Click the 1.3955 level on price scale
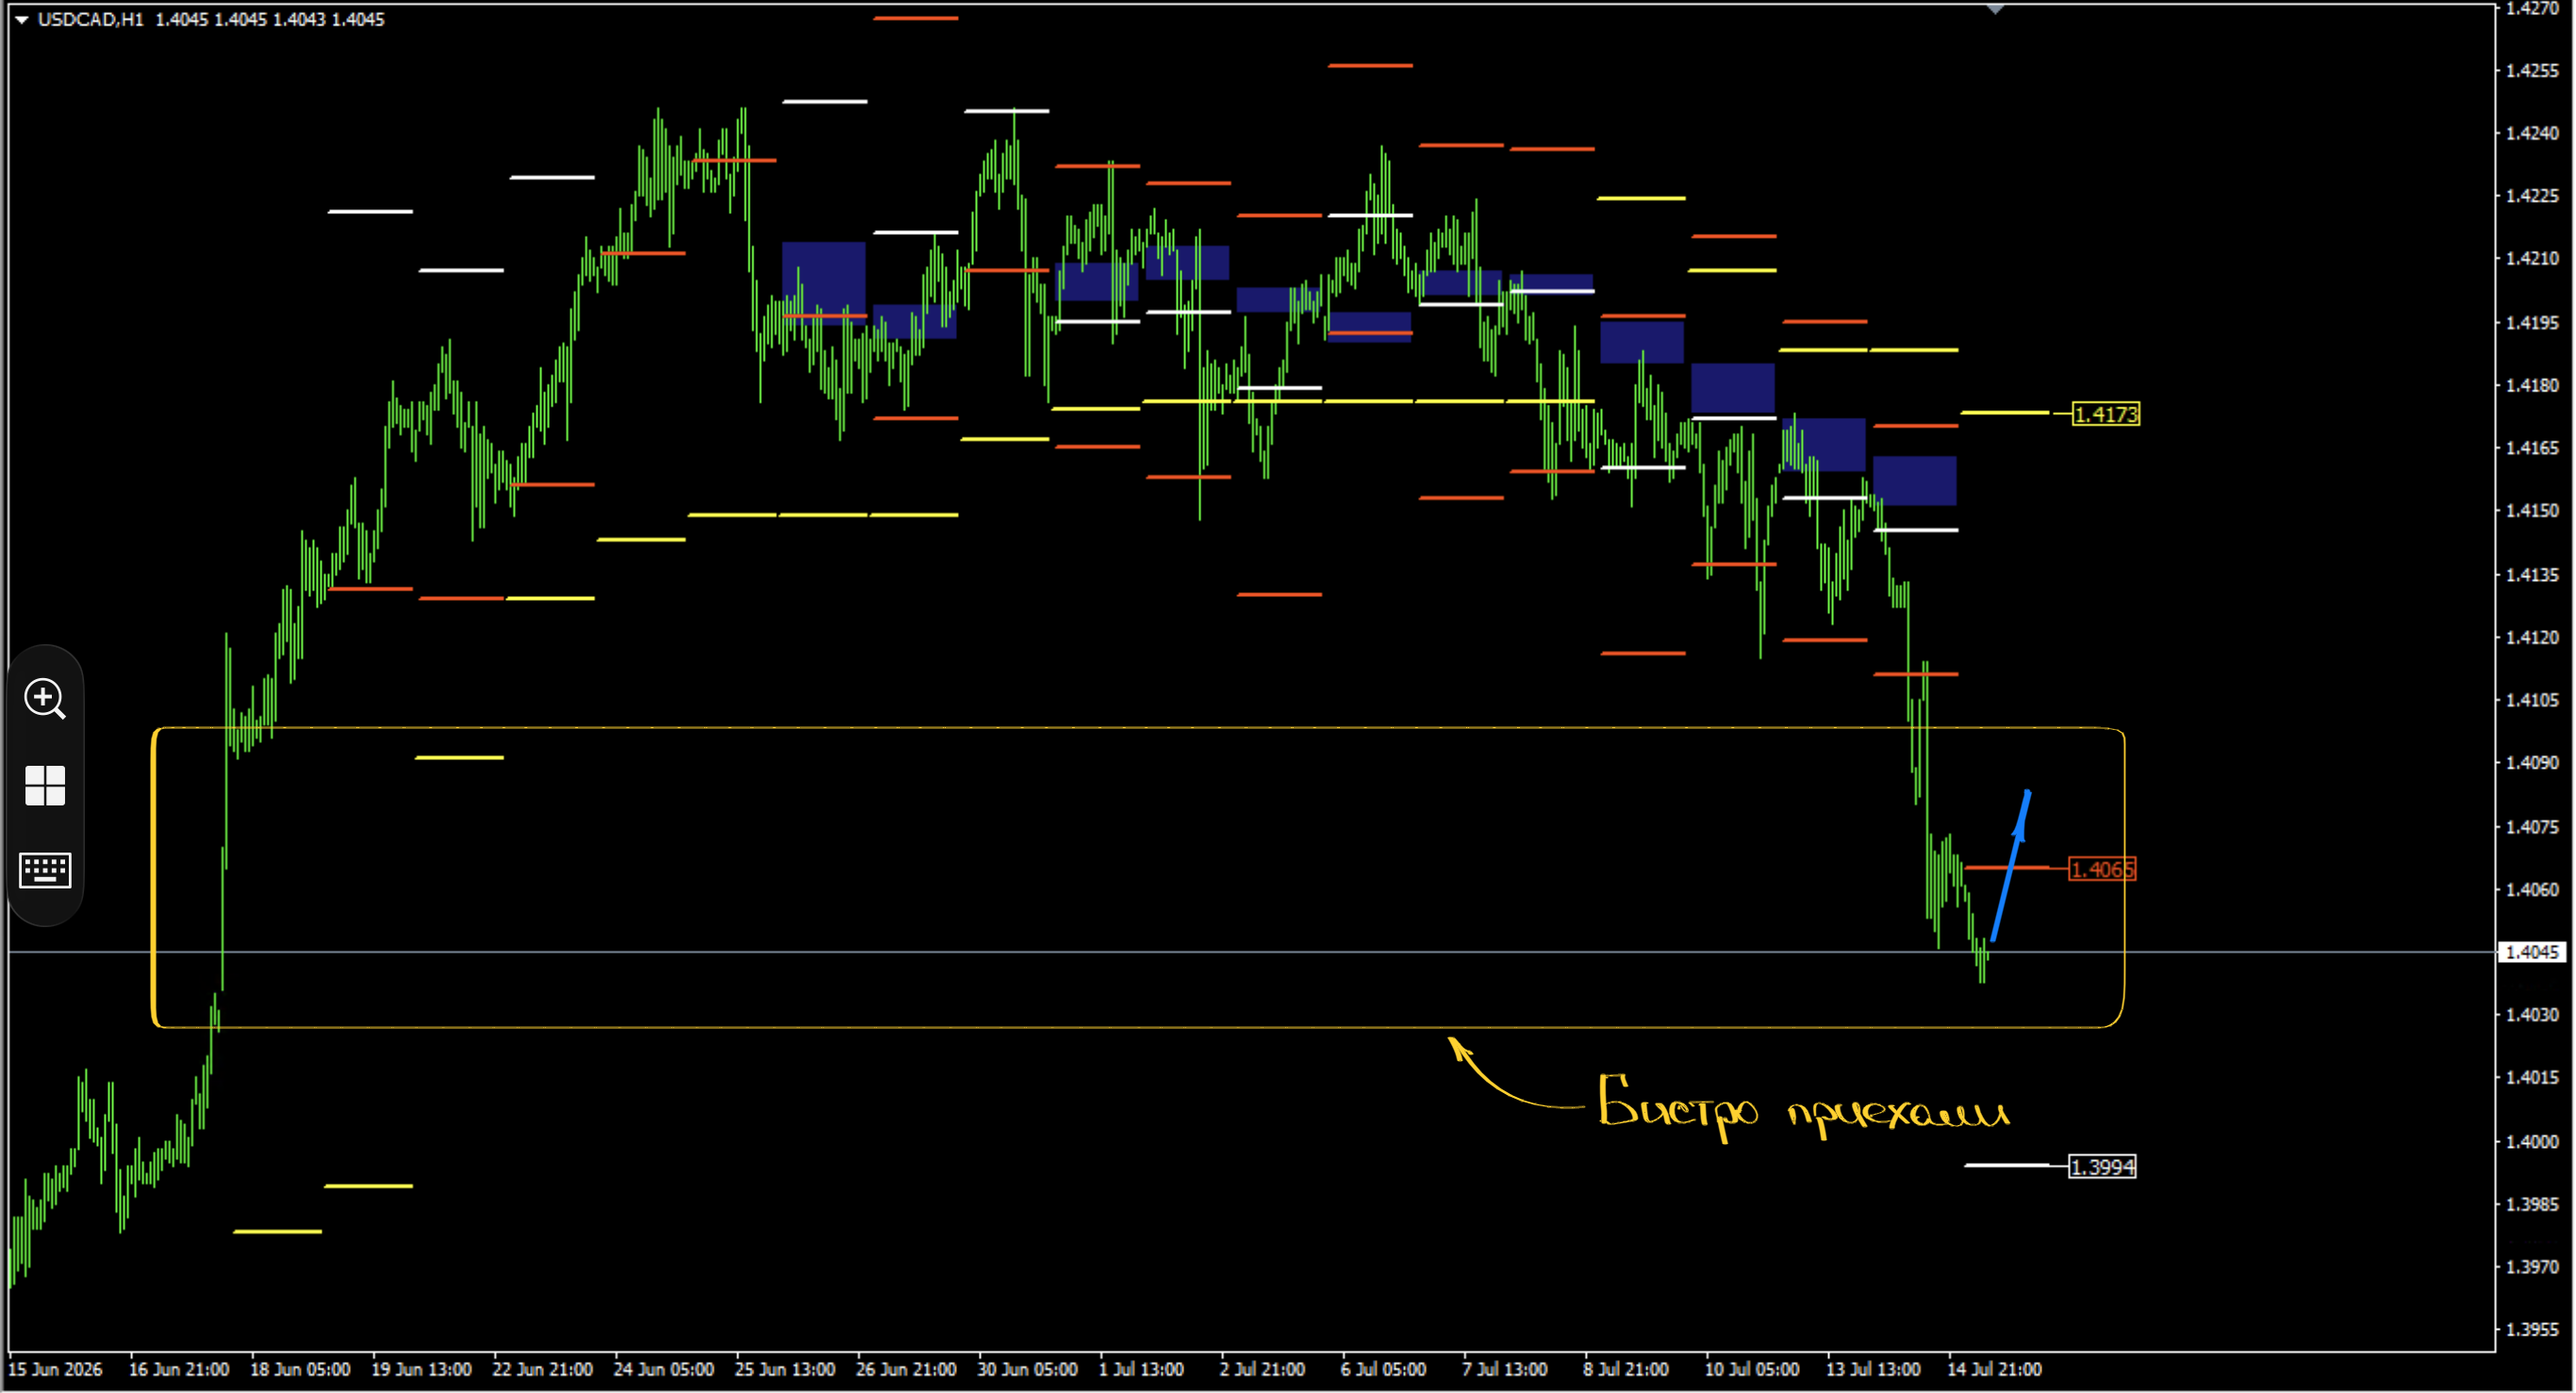 pos(2532,1329)
